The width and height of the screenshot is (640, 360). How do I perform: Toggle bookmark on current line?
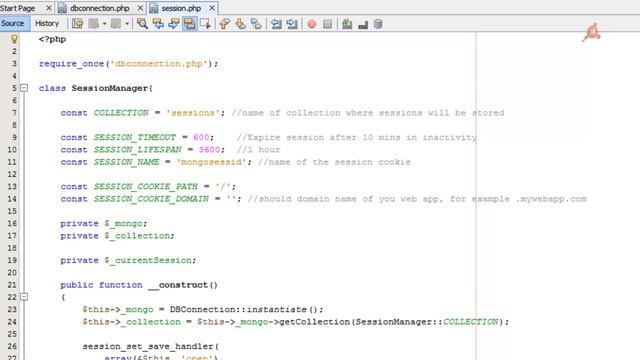click(x=256, y=24)
